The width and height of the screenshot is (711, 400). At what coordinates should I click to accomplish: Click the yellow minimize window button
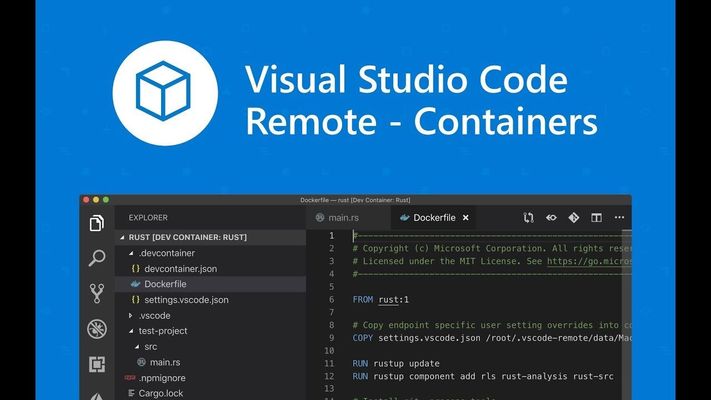click(x=96, y=200)
